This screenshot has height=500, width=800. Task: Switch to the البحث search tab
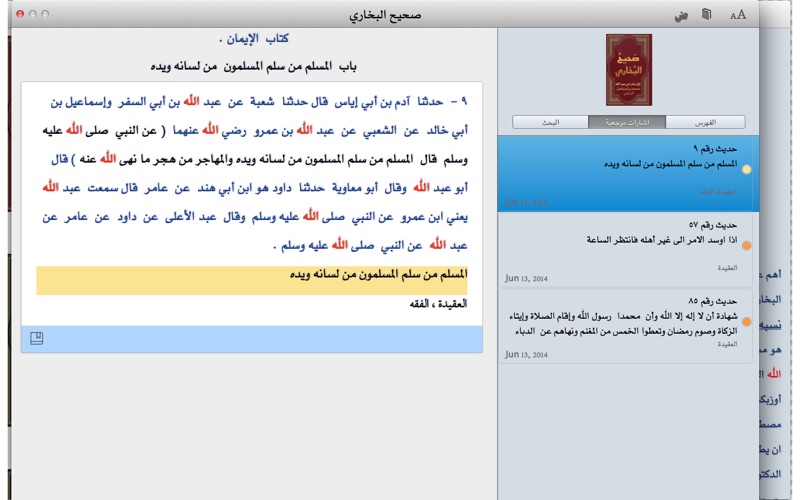(x=550, y=122)
